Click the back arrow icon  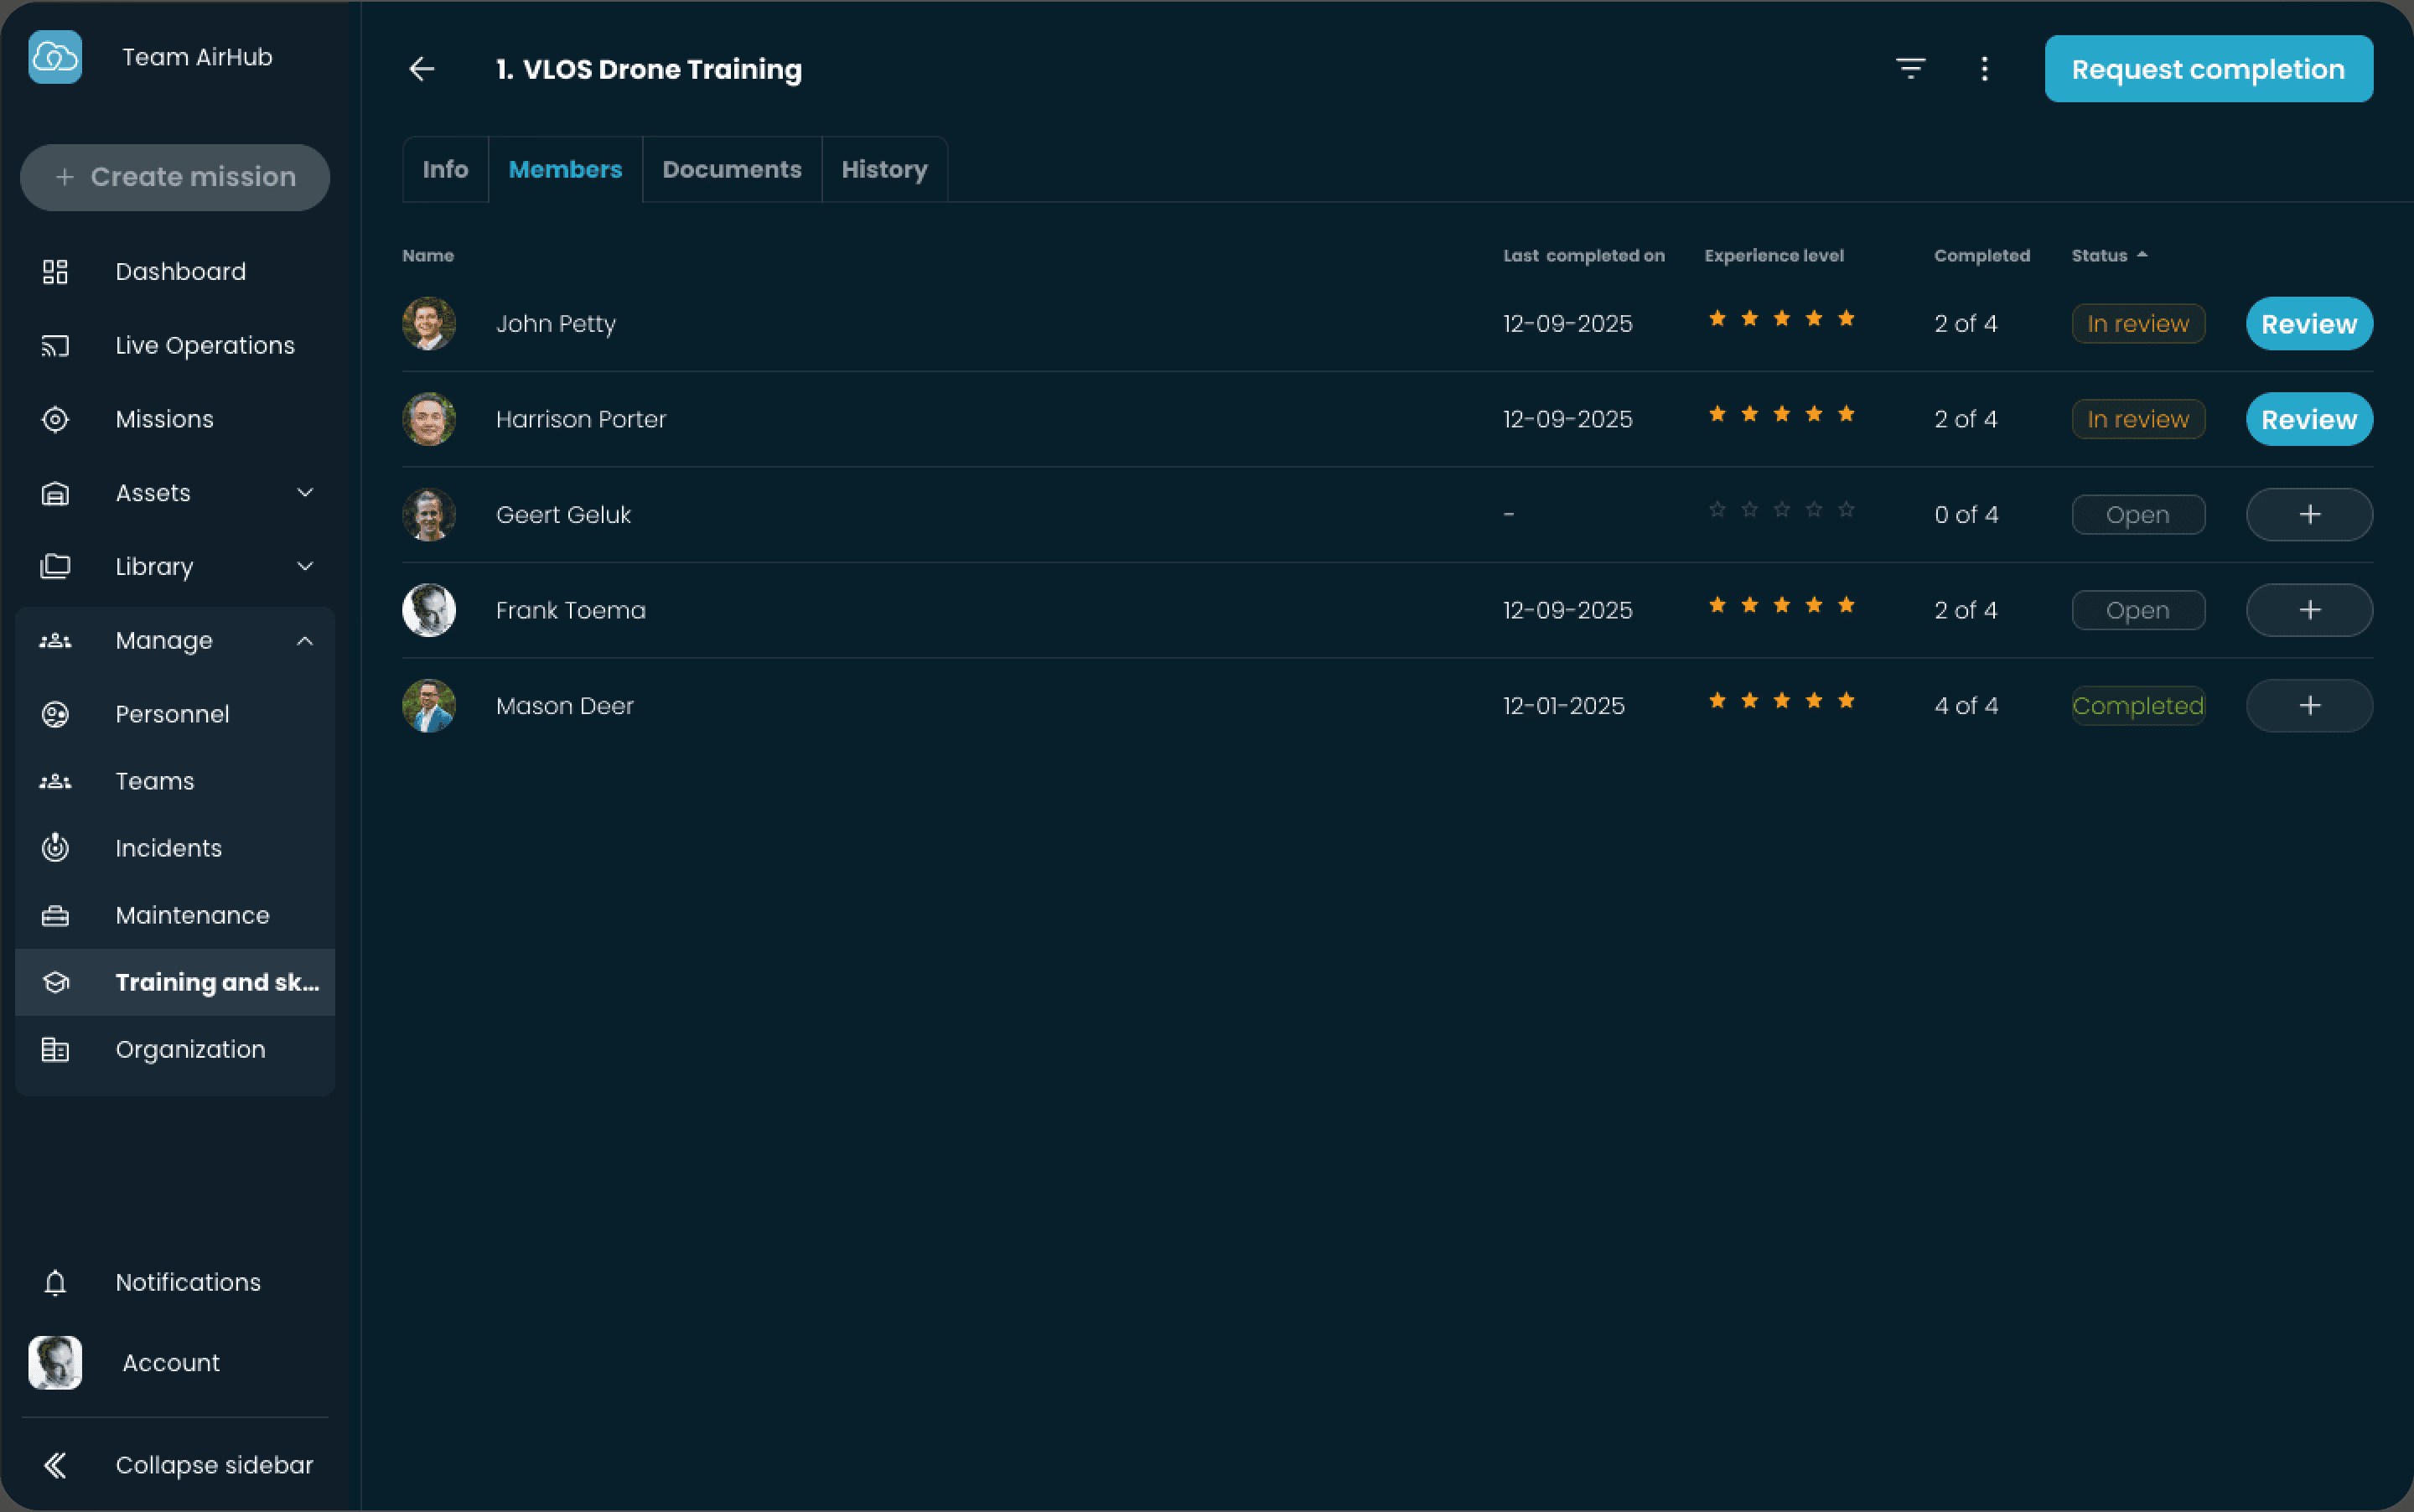click(x=422, y=69)
